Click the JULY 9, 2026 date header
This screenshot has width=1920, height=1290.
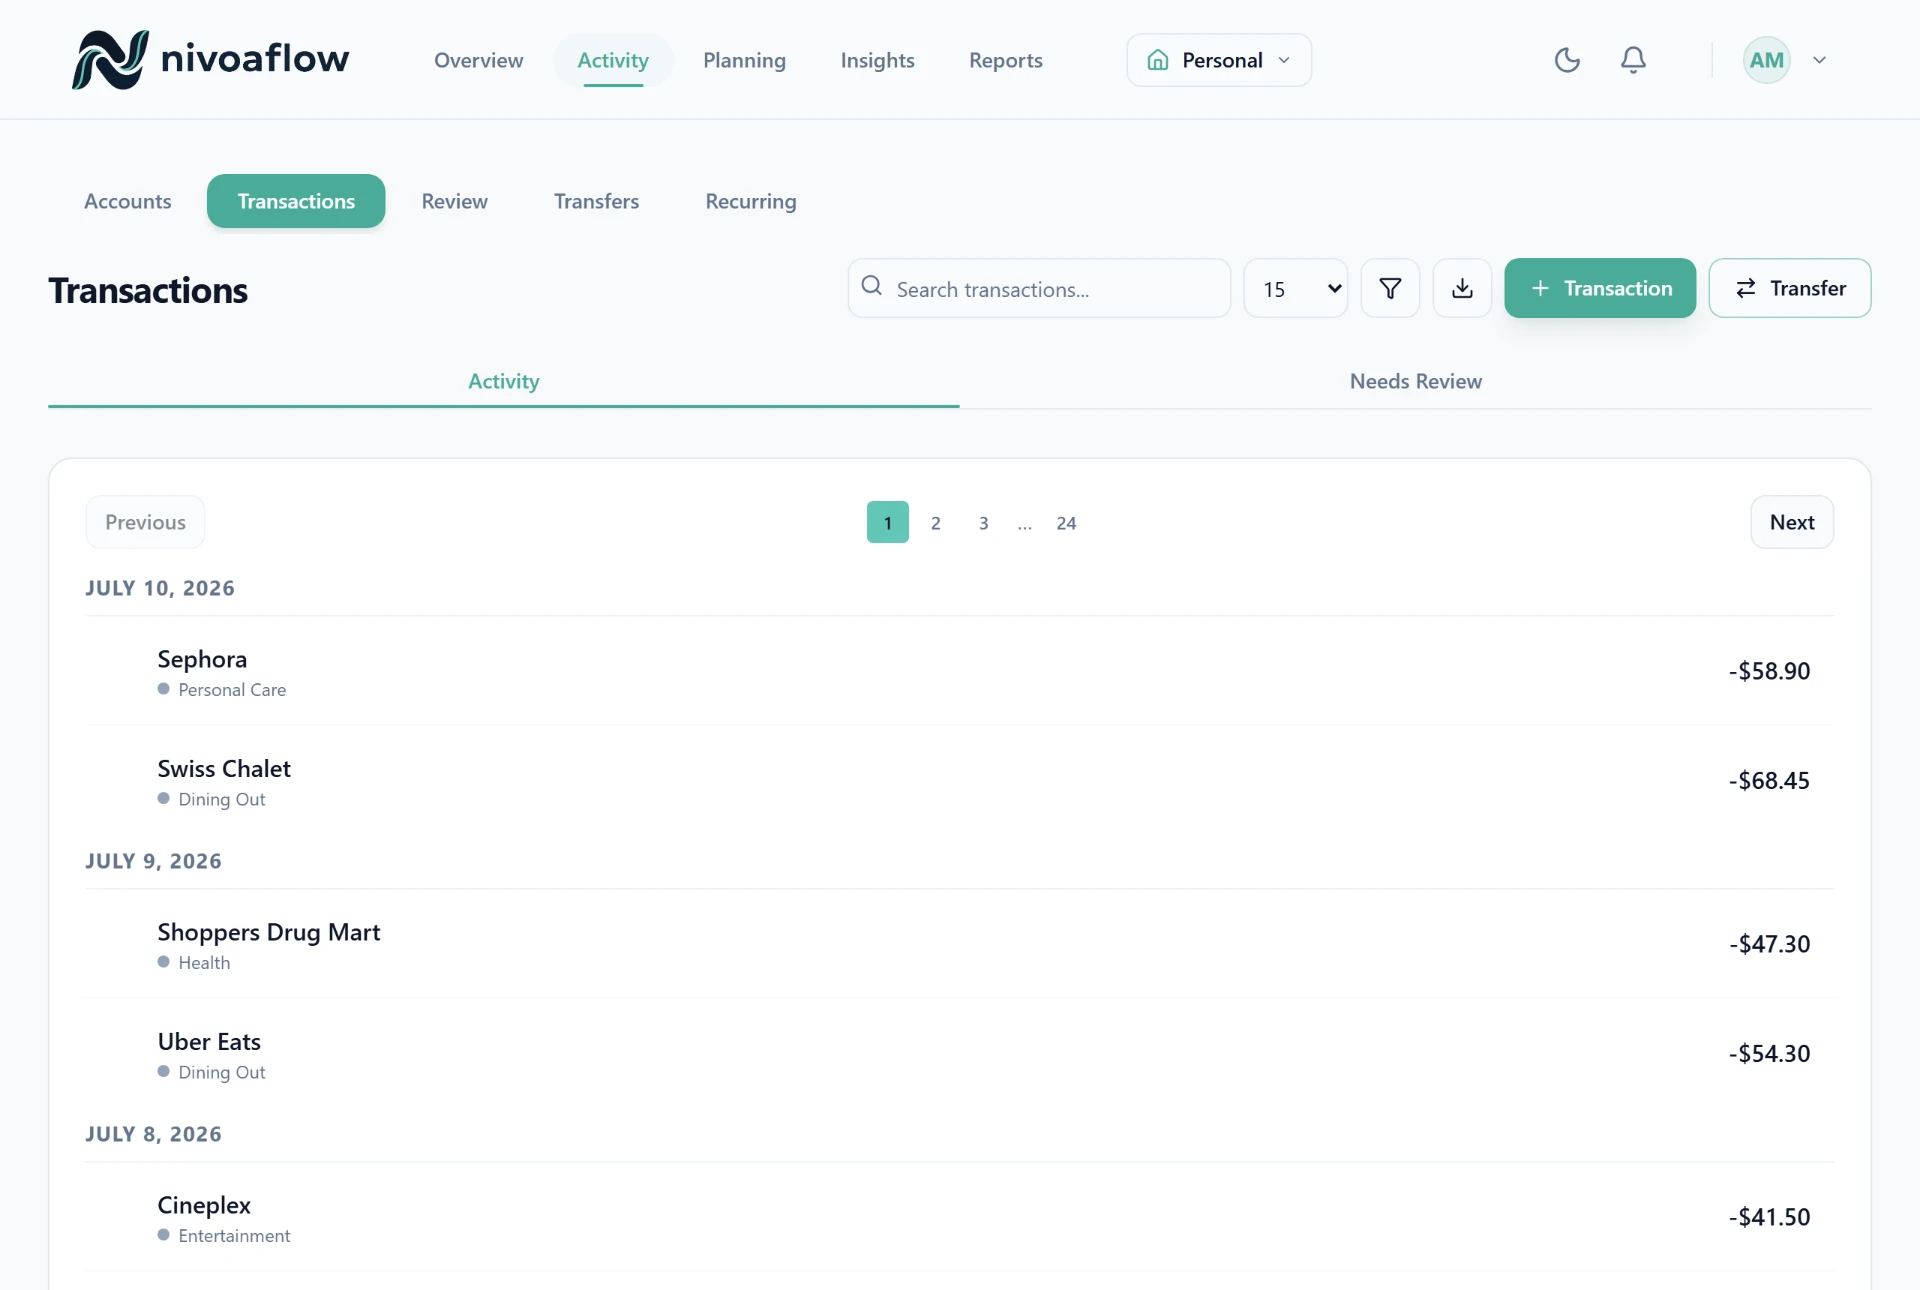point(153,861)
